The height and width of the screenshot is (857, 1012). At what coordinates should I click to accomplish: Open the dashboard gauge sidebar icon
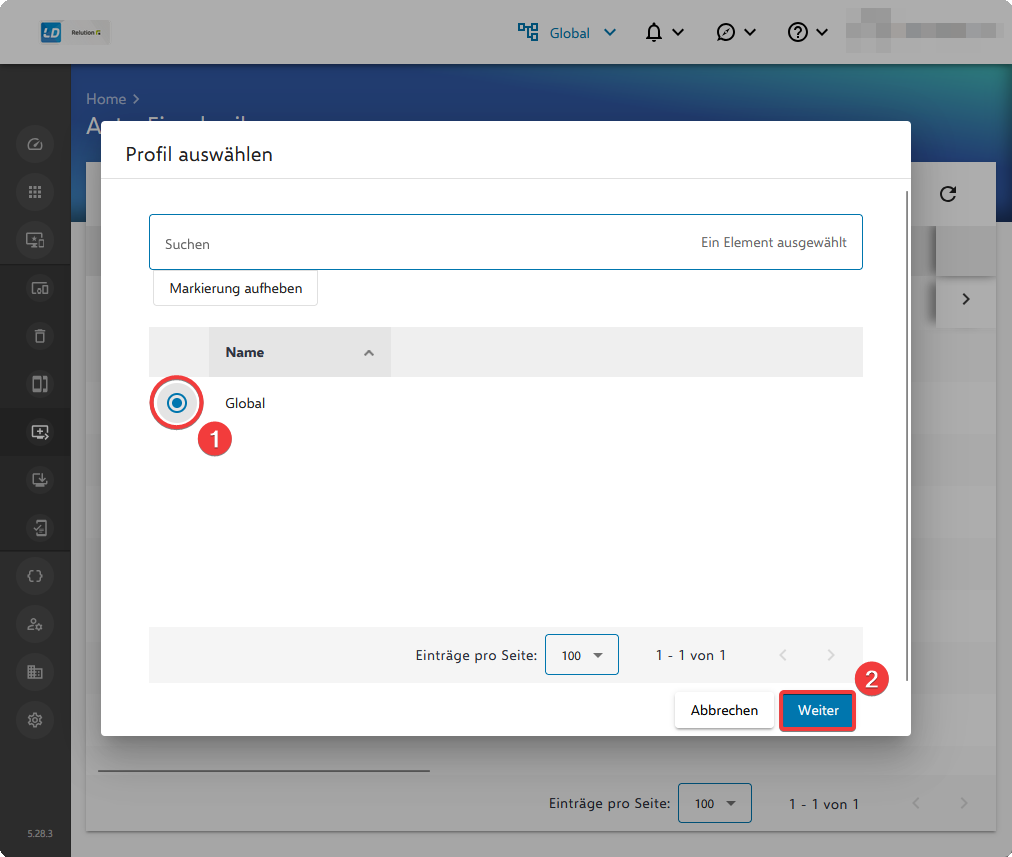tap(35, 144)
